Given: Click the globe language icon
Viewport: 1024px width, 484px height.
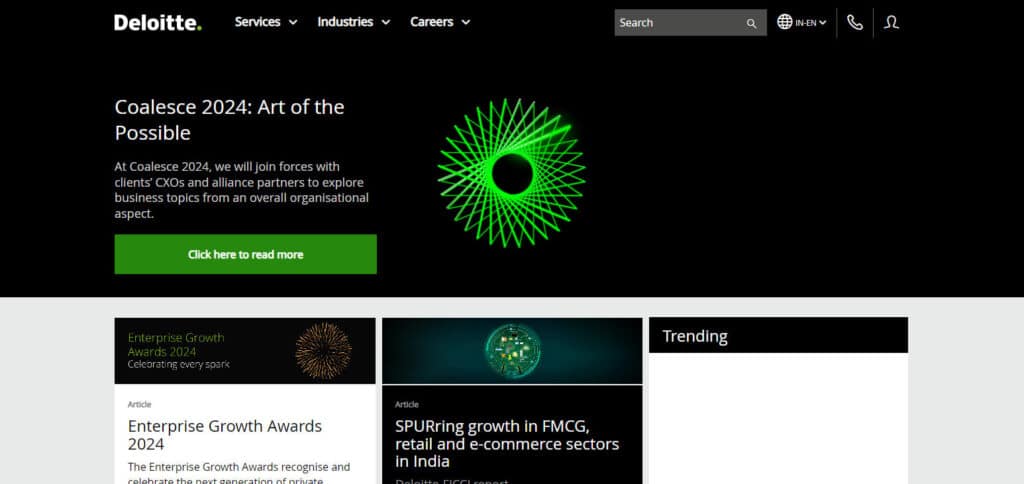Looking at the screenshot, I should point(784,22).
